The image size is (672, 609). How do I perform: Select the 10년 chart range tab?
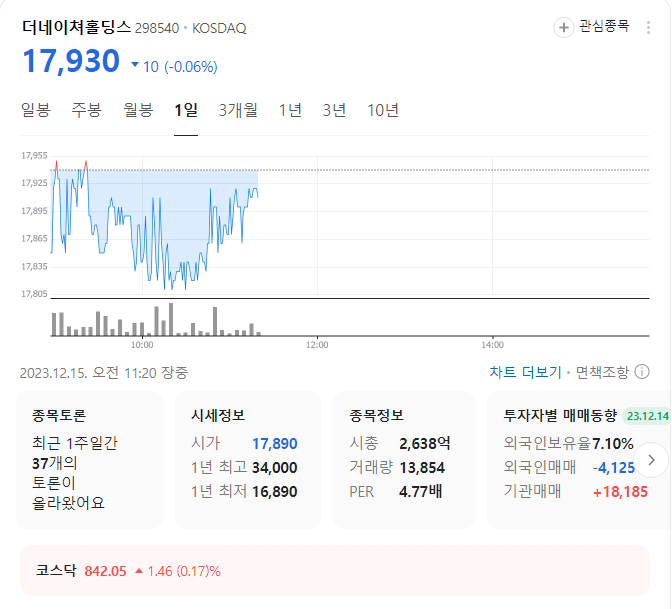point(383,110)
